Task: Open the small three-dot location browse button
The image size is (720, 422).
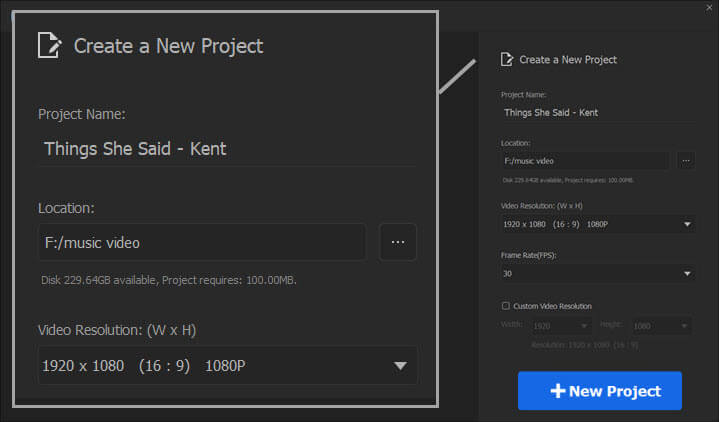Action: (x=685, y=160)
